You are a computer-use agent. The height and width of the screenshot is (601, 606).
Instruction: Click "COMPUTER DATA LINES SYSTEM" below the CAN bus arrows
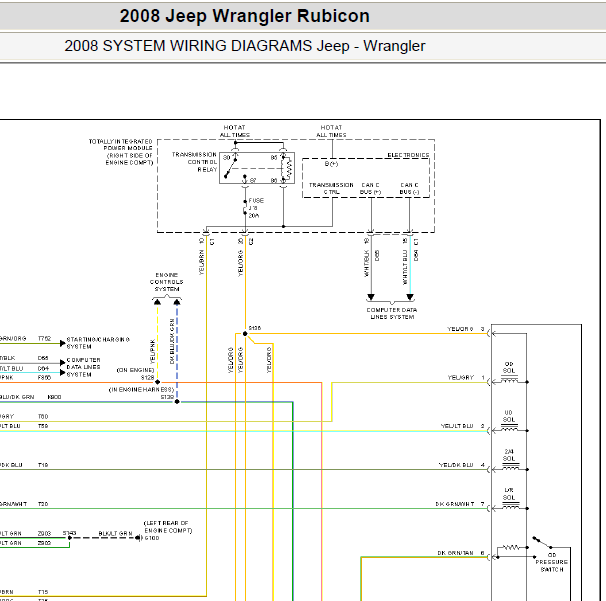(x=392, y=313)
